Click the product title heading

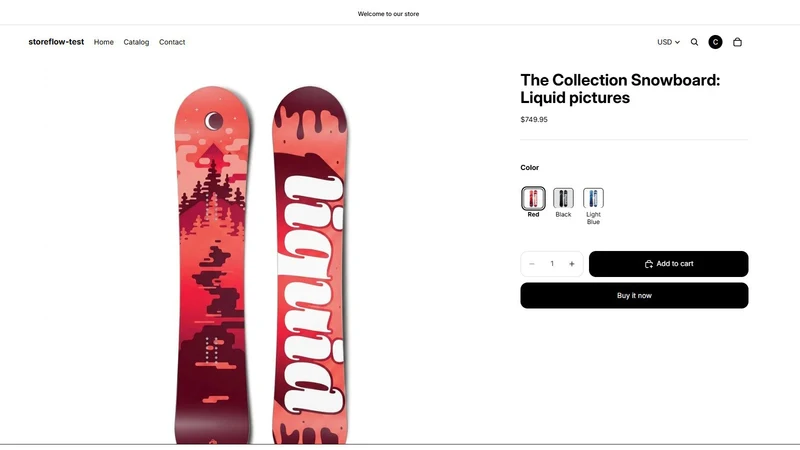point(620,89)
